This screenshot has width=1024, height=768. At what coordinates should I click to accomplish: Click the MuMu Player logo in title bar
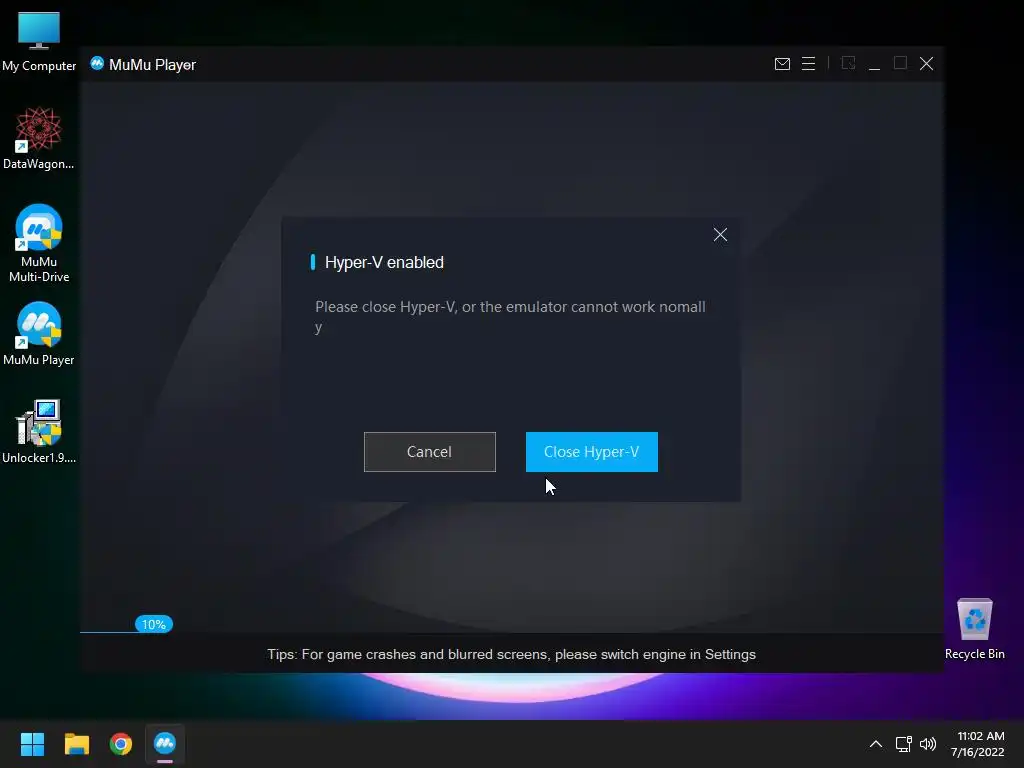click(97, 63)
